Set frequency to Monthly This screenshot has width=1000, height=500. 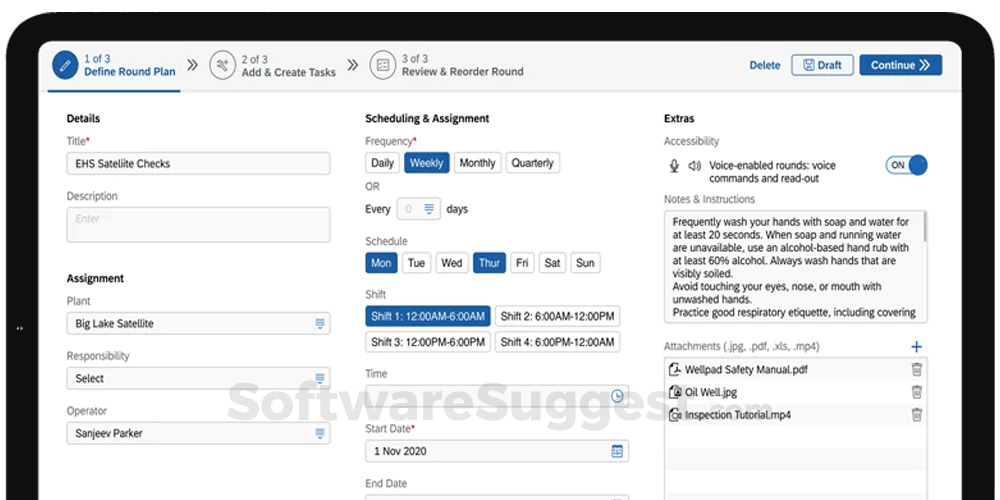click(477, 163)
